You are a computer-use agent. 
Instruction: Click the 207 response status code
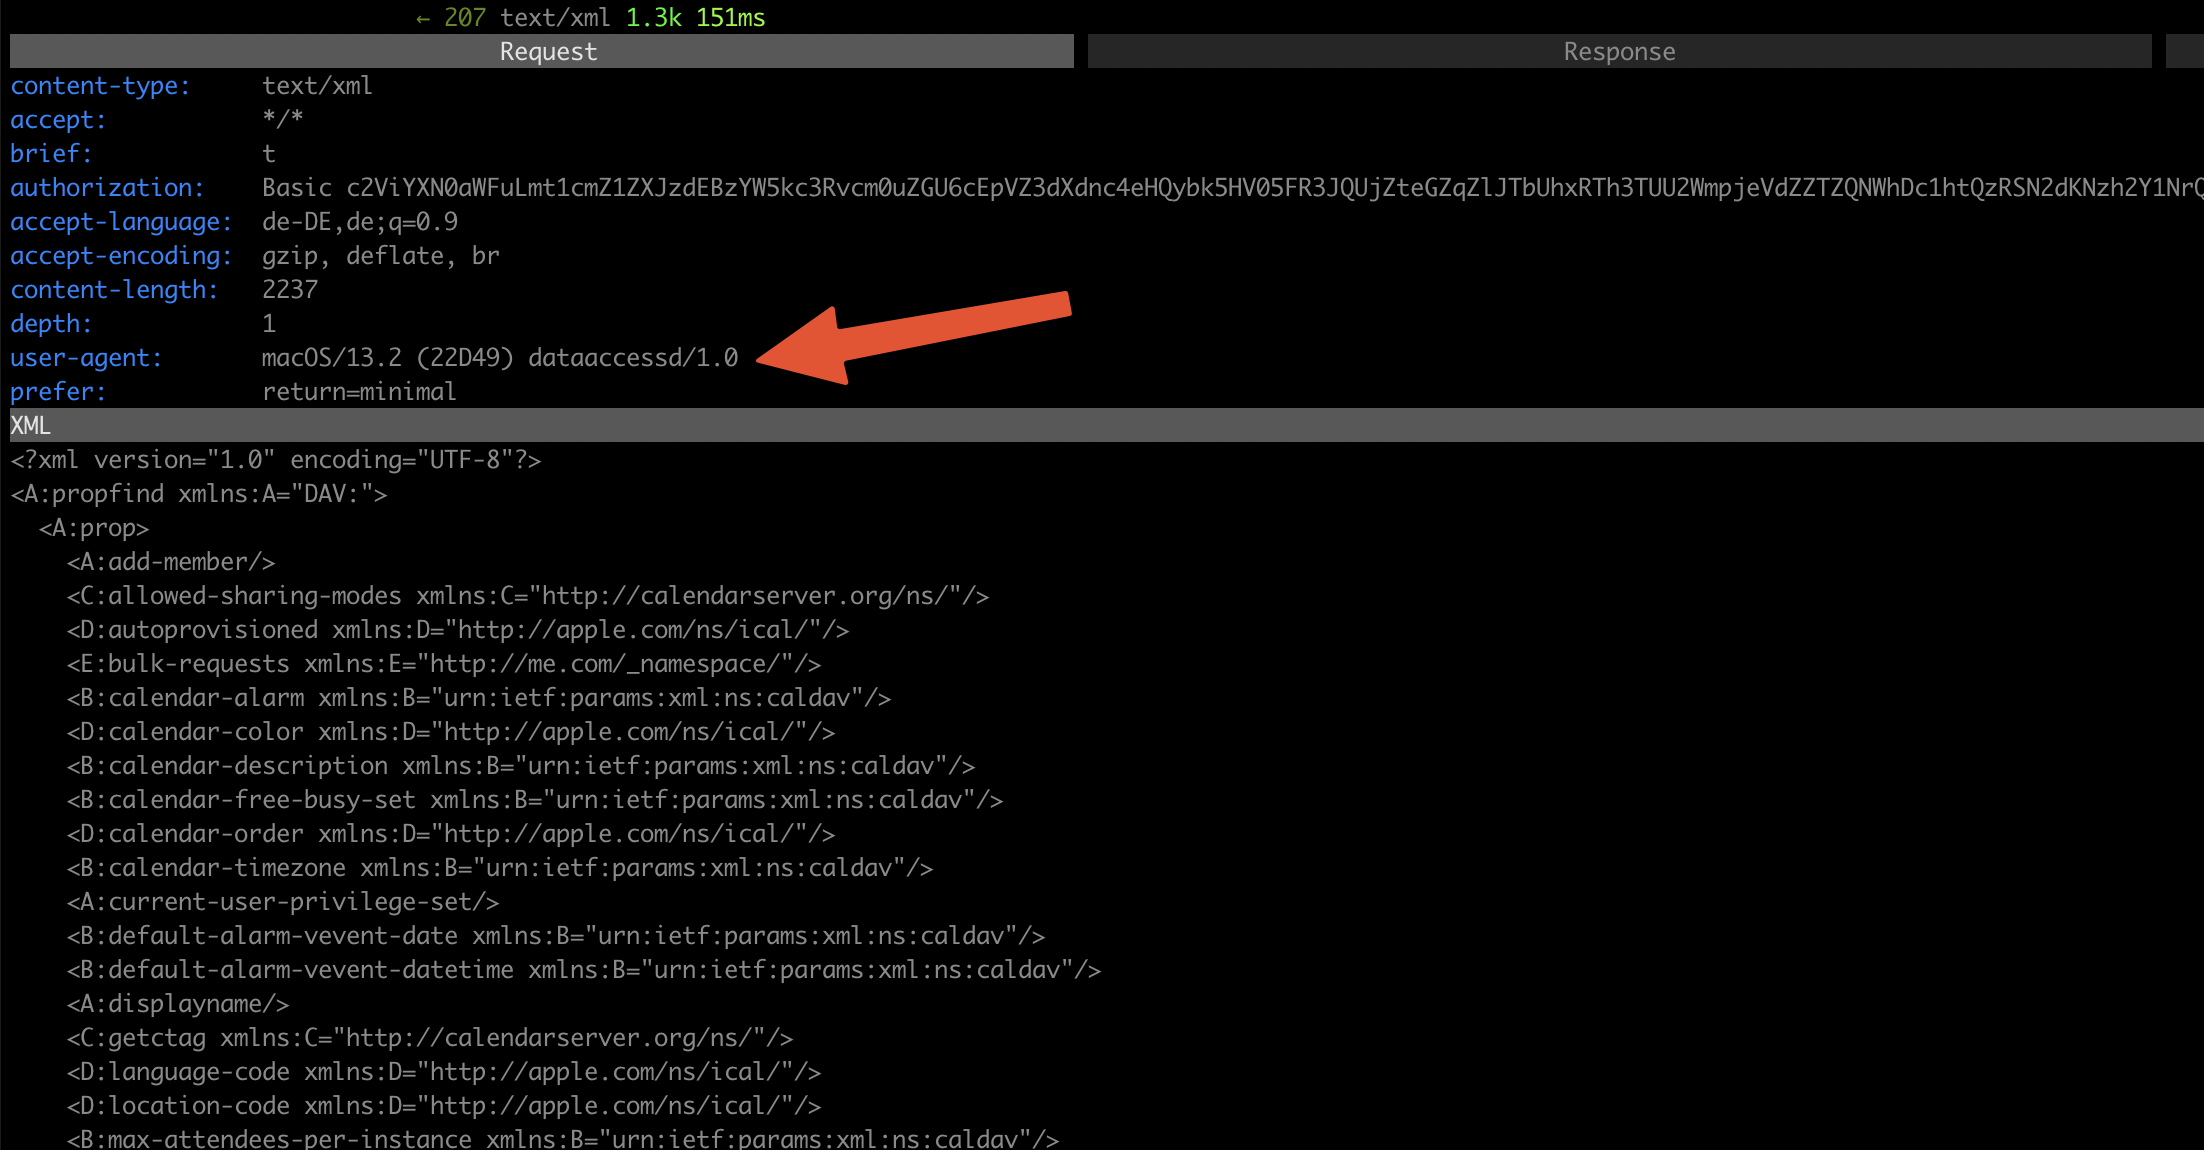465,18
